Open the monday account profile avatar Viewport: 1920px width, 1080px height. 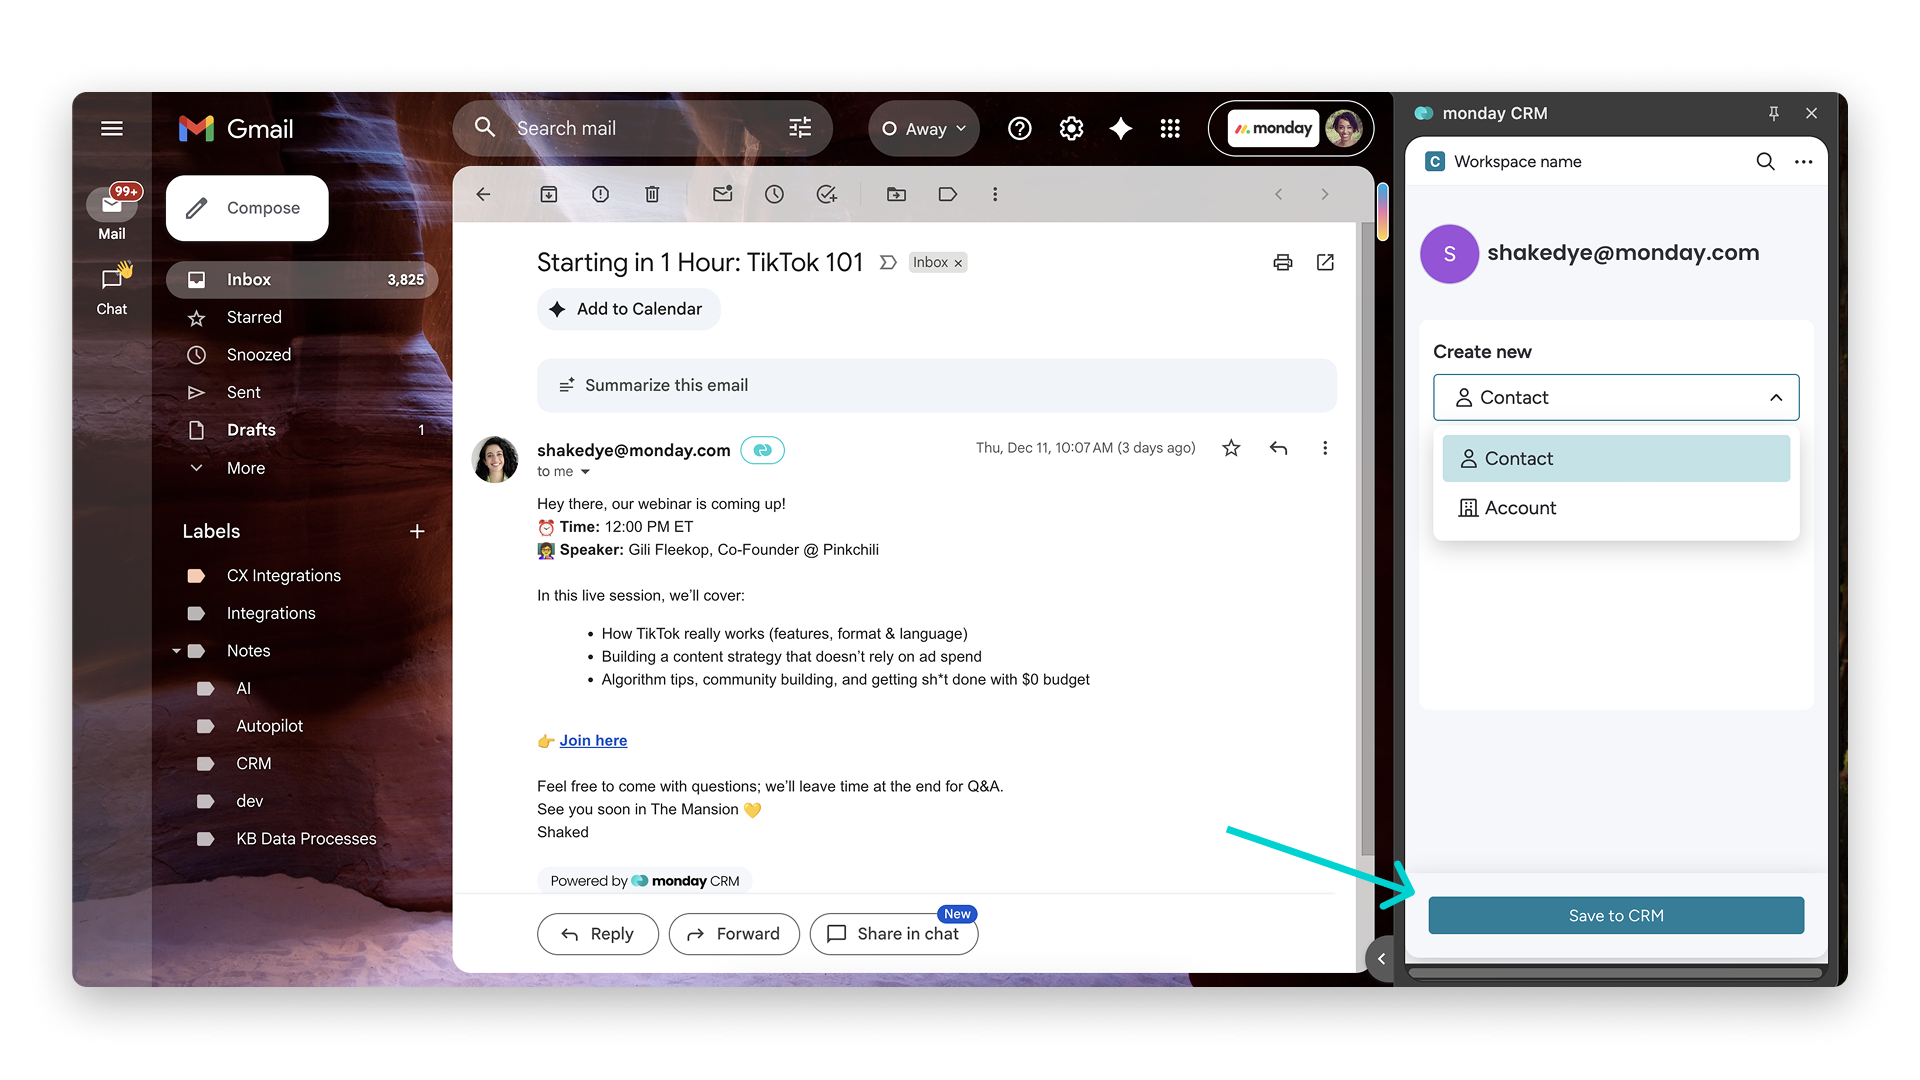[x=1344, y=128]
